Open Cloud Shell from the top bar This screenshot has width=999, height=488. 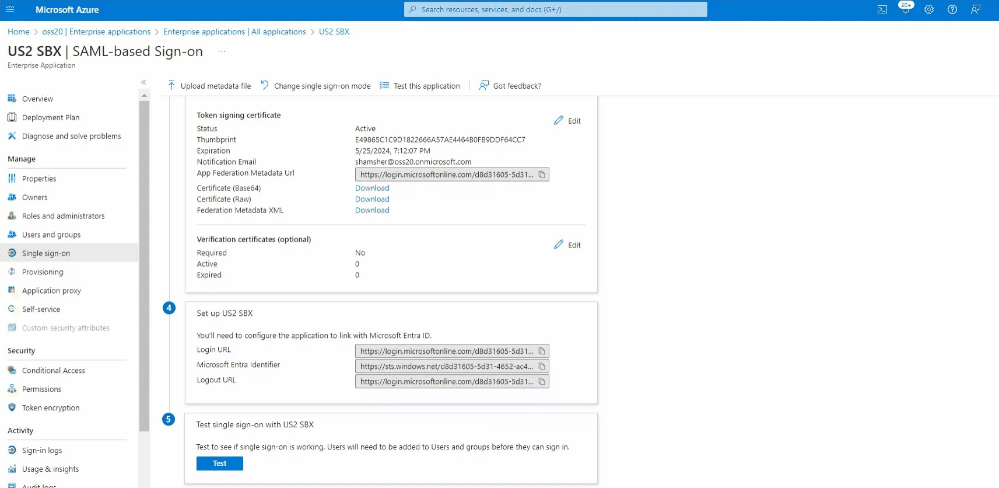882,10
